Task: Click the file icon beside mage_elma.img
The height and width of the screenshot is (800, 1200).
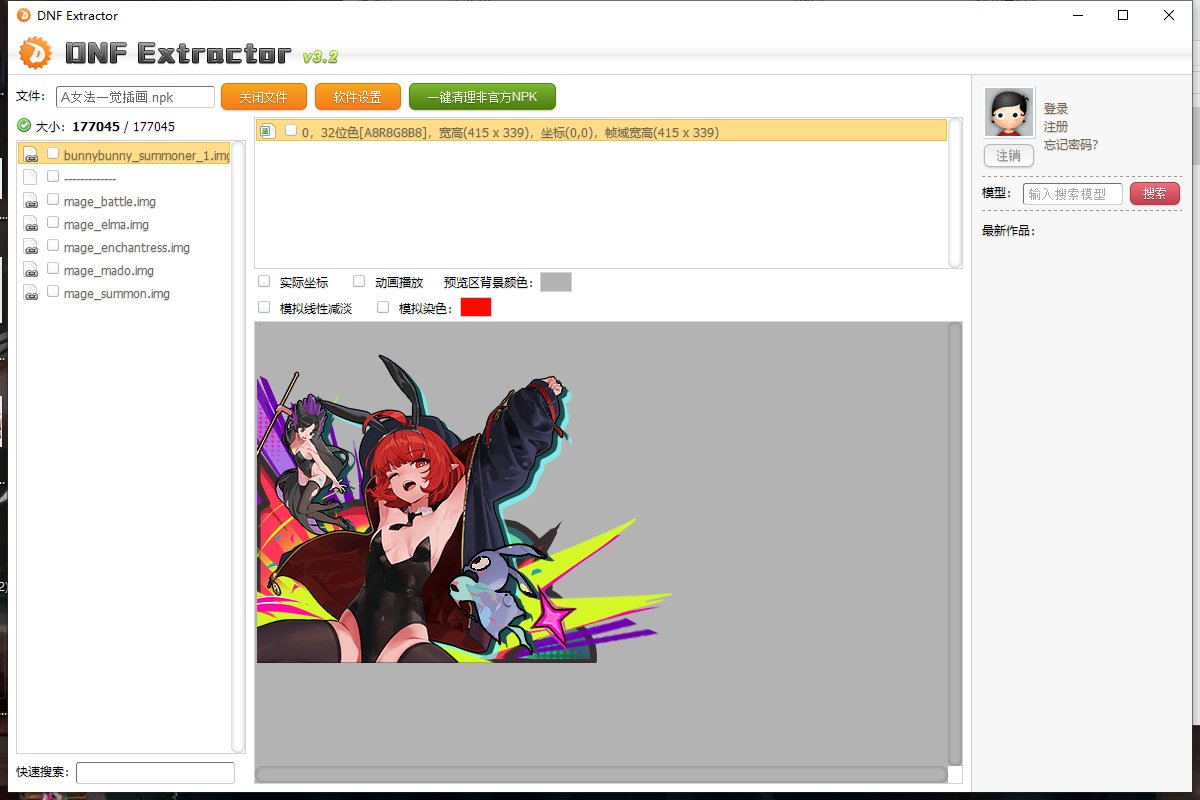Action: [x=30, y=224]
